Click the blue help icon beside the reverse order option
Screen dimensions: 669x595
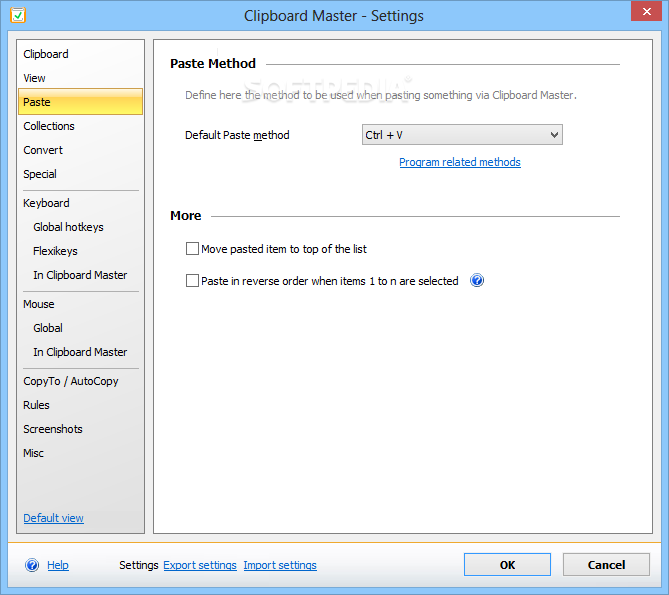pos(477,281)
